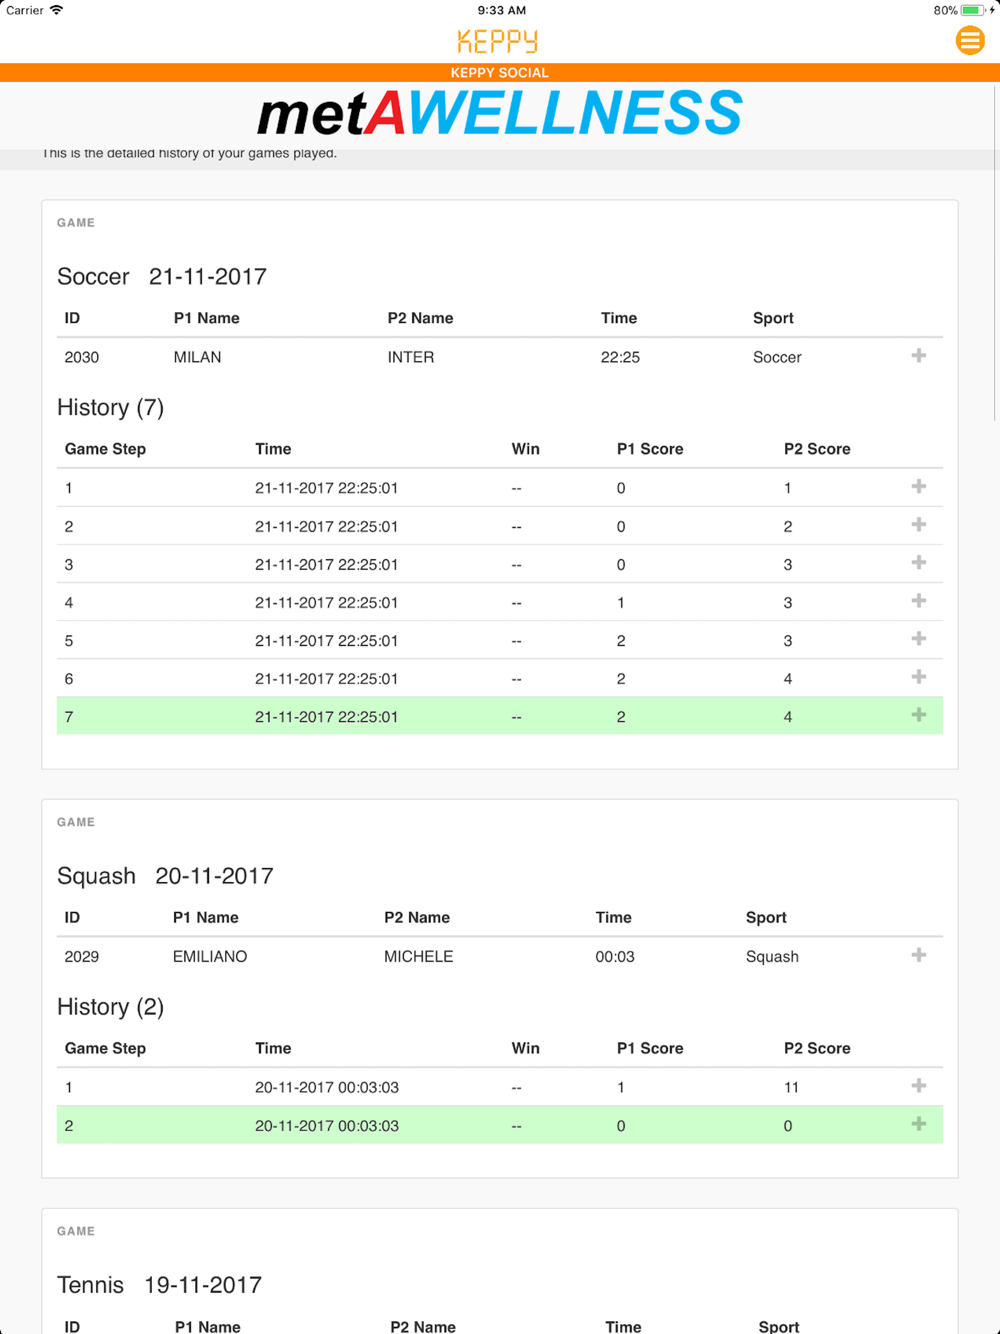Open the orange hamburger menu
The image size is (1000, 1334).
pos(970,40)
